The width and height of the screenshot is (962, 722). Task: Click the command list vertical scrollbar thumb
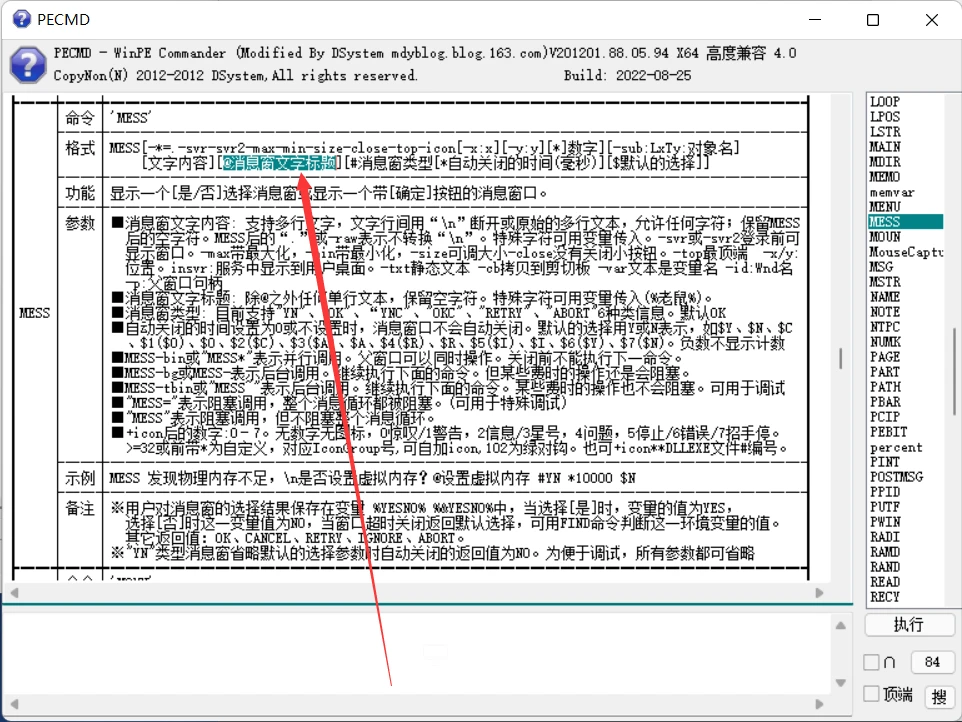coord(954,372)
